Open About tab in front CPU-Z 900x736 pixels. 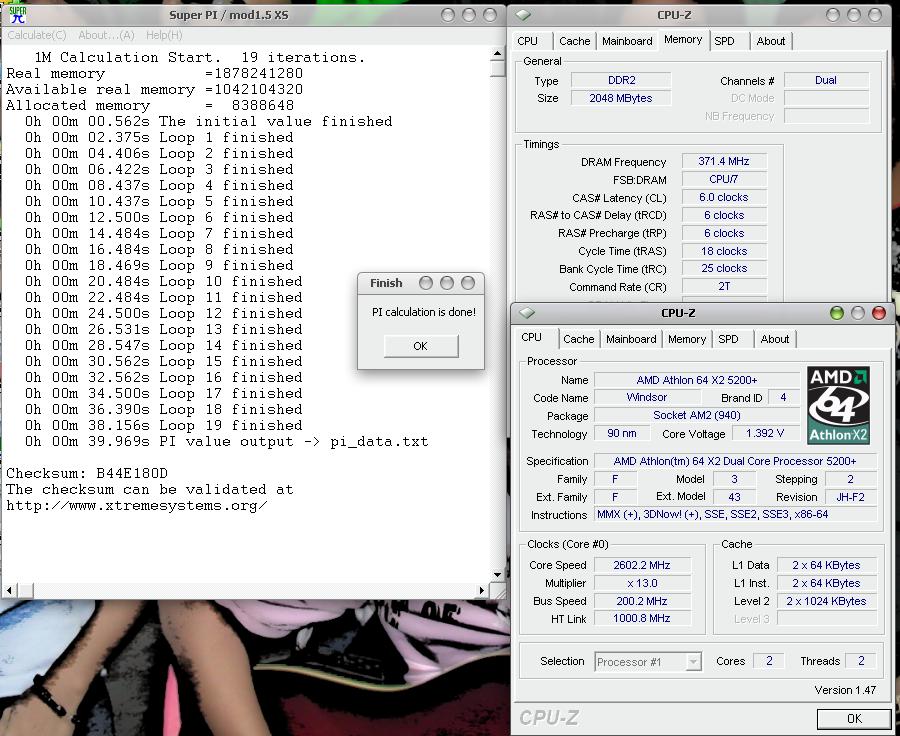[775, 339]
